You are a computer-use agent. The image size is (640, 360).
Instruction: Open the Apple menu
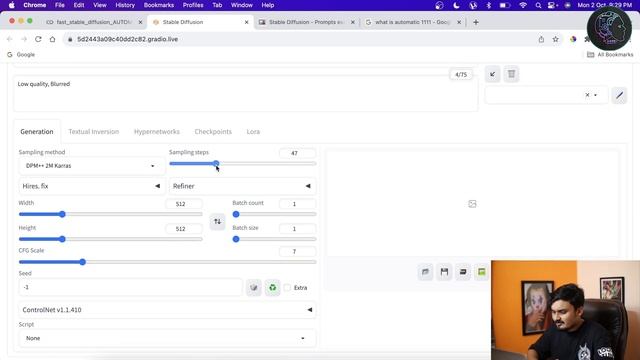(11, 5)
